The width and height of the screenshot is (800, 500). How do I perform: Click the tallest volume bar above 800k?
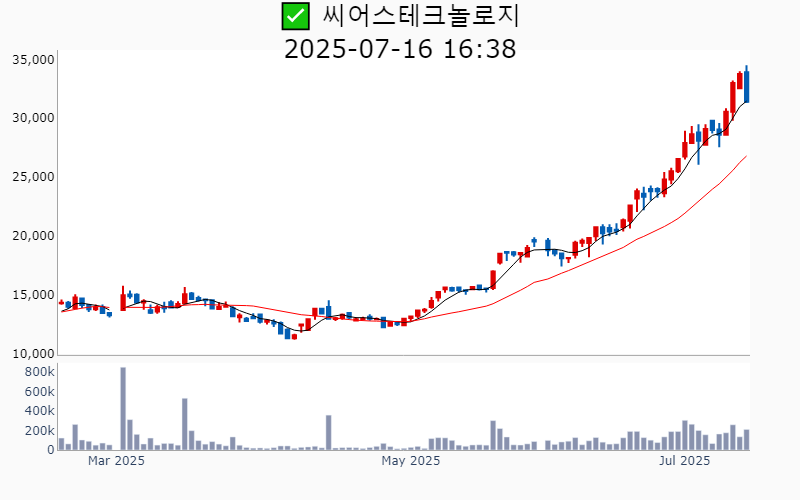pyautogui.click(x=123, y=409)
